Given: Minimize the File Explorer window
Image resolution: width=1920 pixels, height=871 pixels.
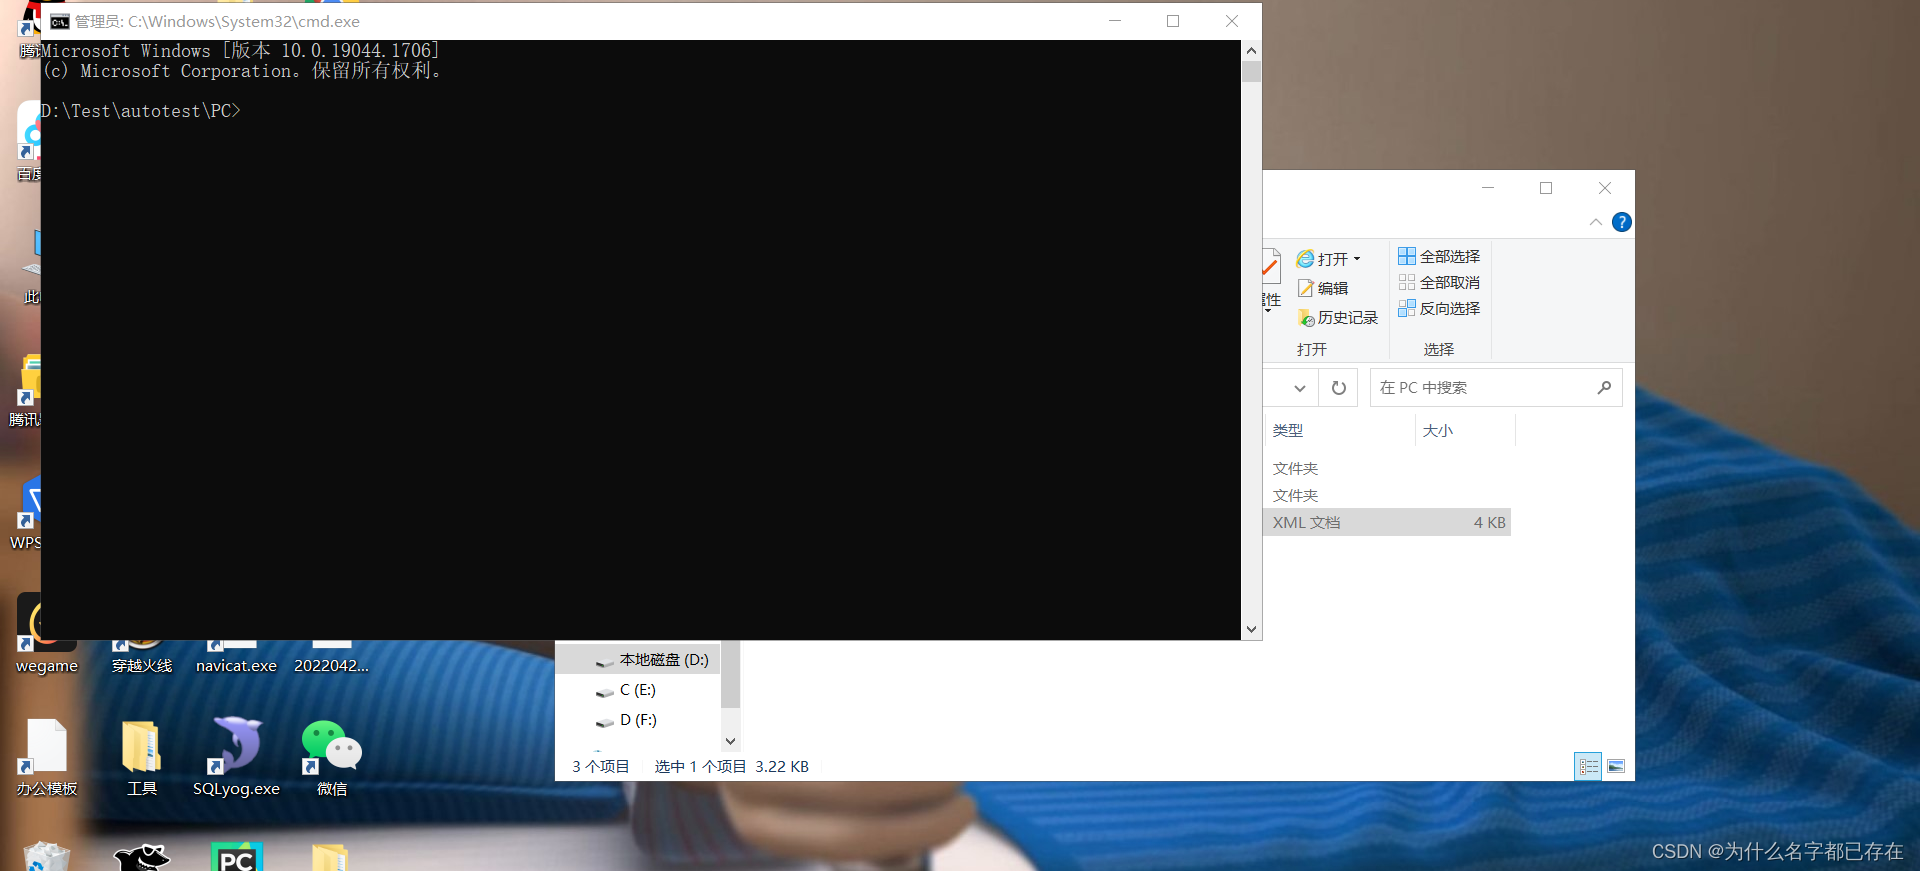Looking at the screenshot, I should [x=1488, y=188].
